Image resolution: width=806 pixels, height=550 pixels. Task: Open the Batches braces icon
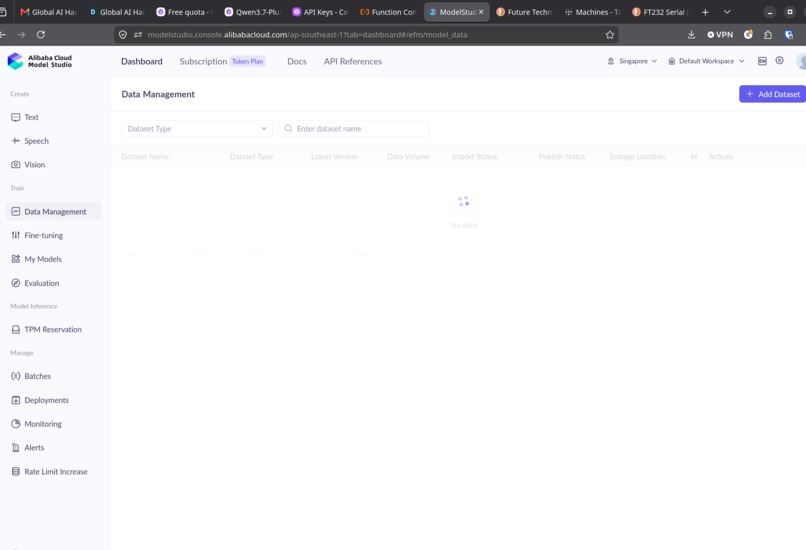click(16, 376)
